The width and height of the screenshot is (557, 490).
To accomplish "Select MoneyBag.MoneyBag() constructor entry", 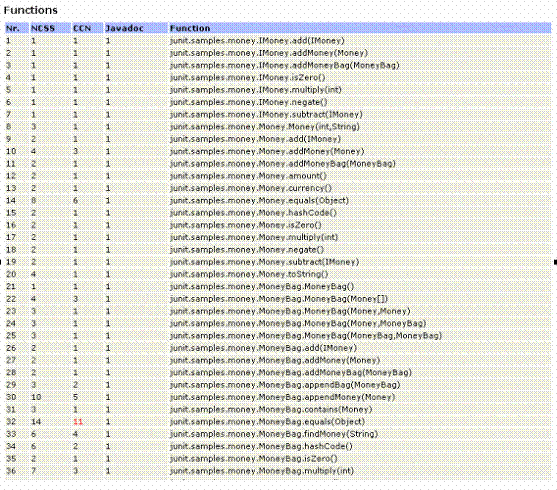I will (x=262, y=286).
